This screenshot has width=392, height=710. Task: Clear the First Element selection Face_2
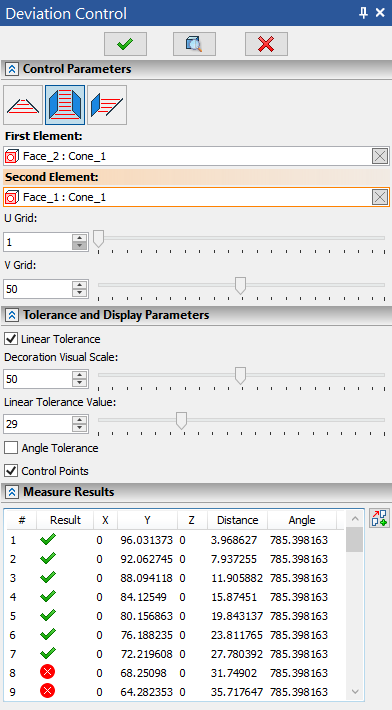(x=380, y=157)
